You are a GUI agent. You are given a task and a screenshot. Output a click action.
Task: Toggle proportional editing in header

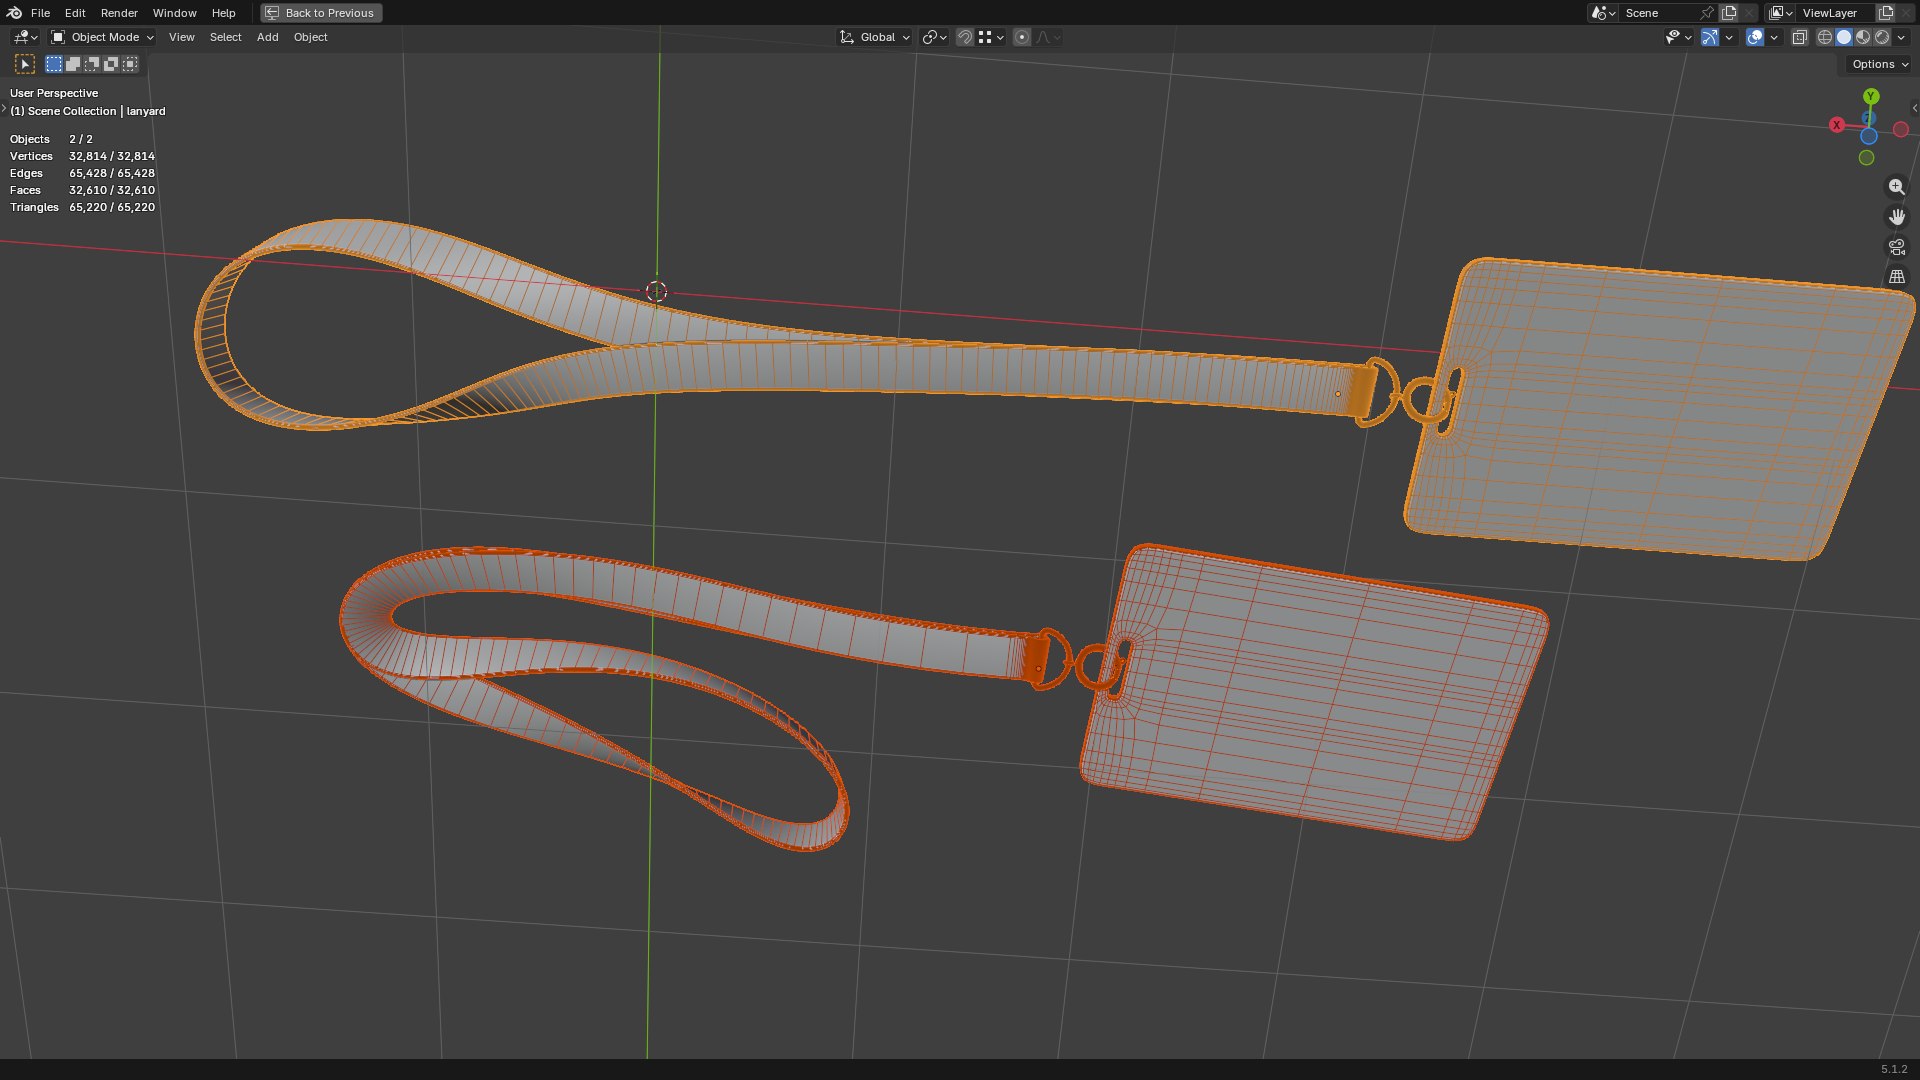(1022, 37)
